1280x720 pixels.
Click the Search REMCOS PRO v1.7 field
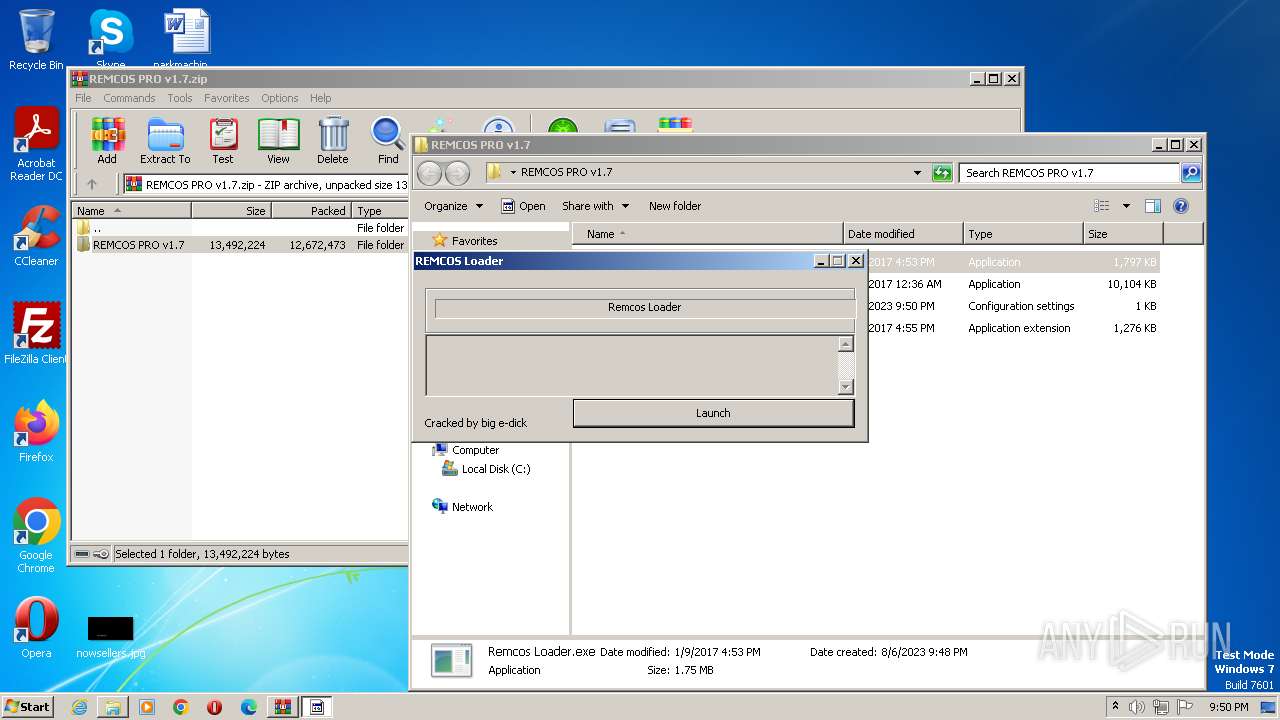[1069, 173]
